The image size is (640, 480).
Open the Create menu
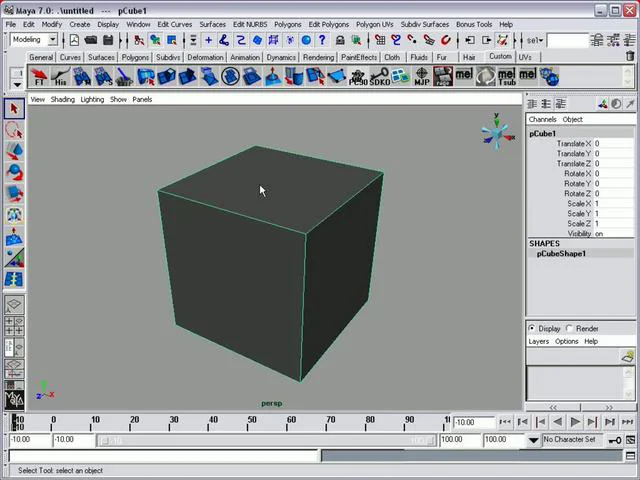coord(80,24)
